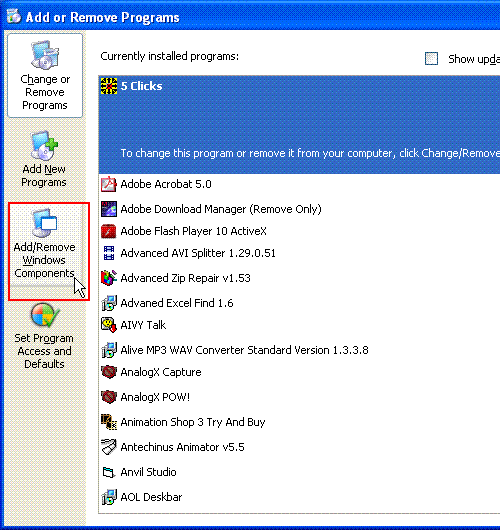Click the Advaned Excel Find icon
This screenshot has height=530, width=500.
(109, 303)
